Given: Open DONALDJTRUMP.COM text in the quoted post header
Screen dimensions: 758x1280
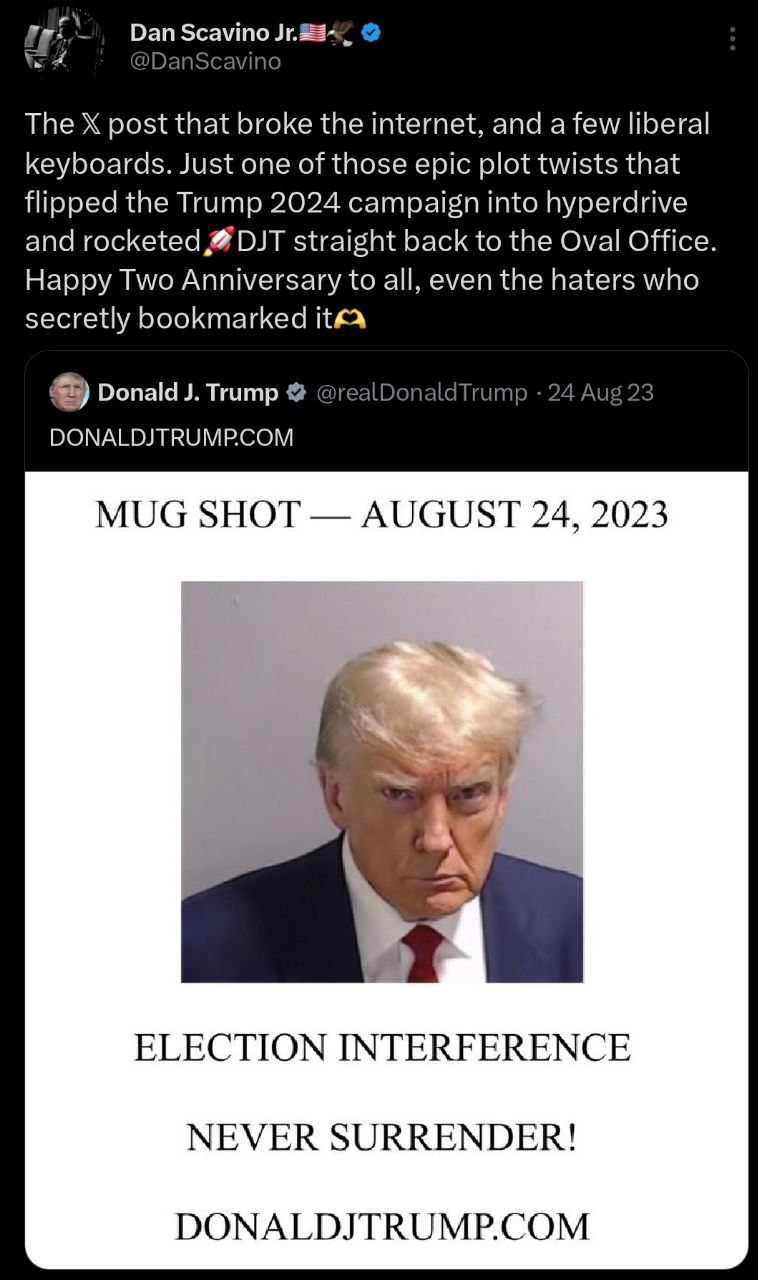Looking at the screenshot, I should pyautogui.click(x=171, y=437).
